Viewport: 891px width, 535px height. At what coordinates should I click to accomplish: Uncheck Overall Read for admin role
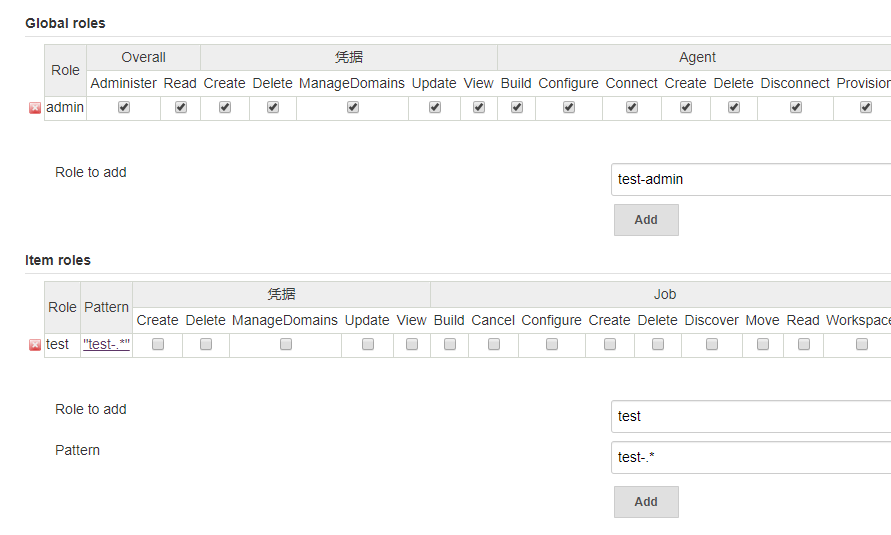point(181,107)
